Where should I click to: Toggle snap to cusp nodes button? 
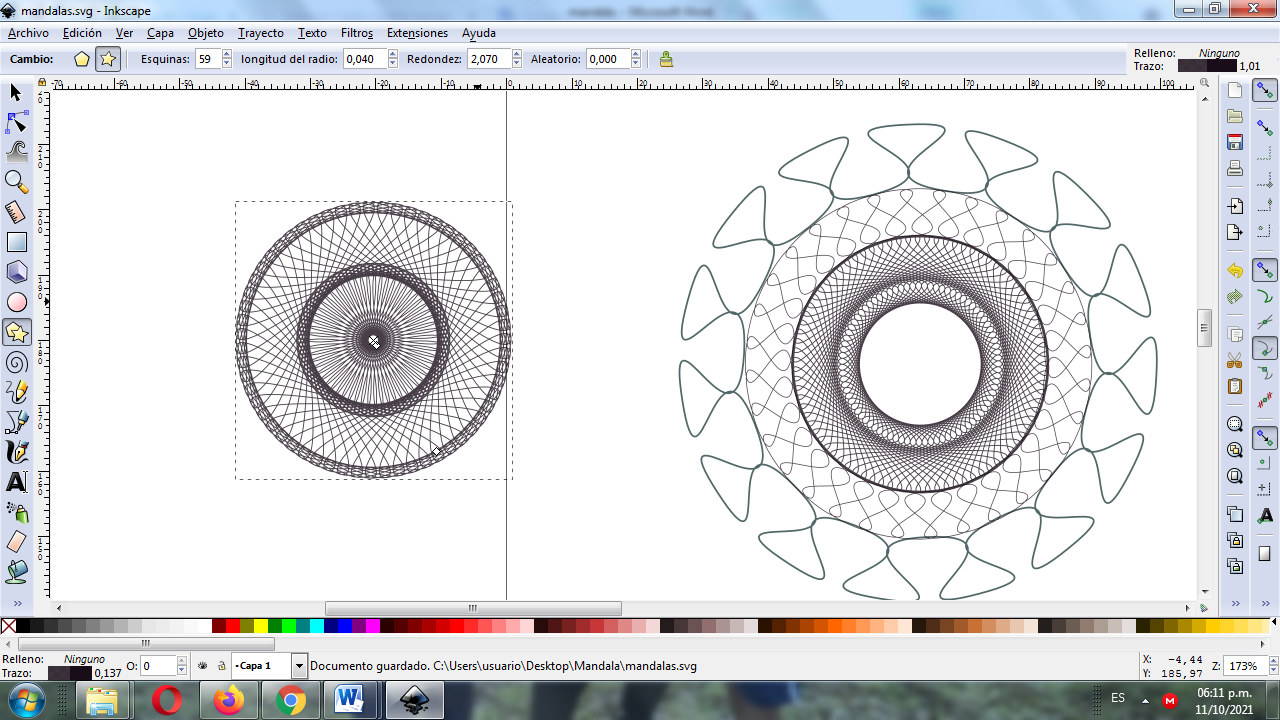click(x=1265, y=348)
